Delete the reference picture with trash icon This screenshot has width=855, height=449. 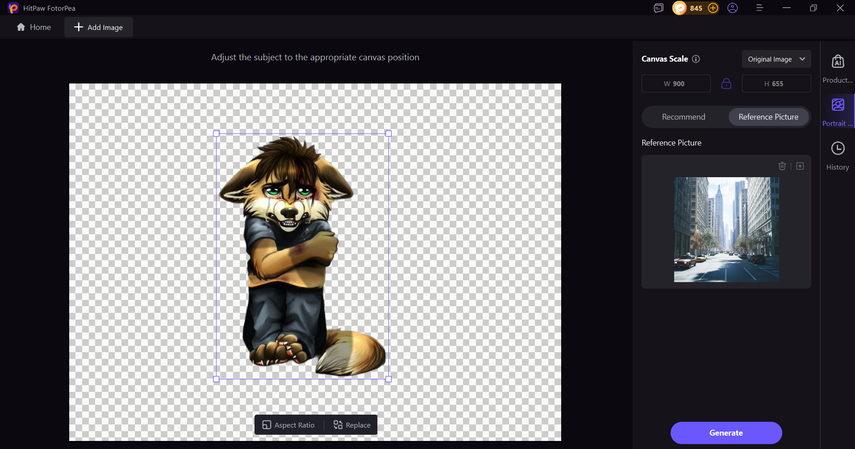(782, 166)
